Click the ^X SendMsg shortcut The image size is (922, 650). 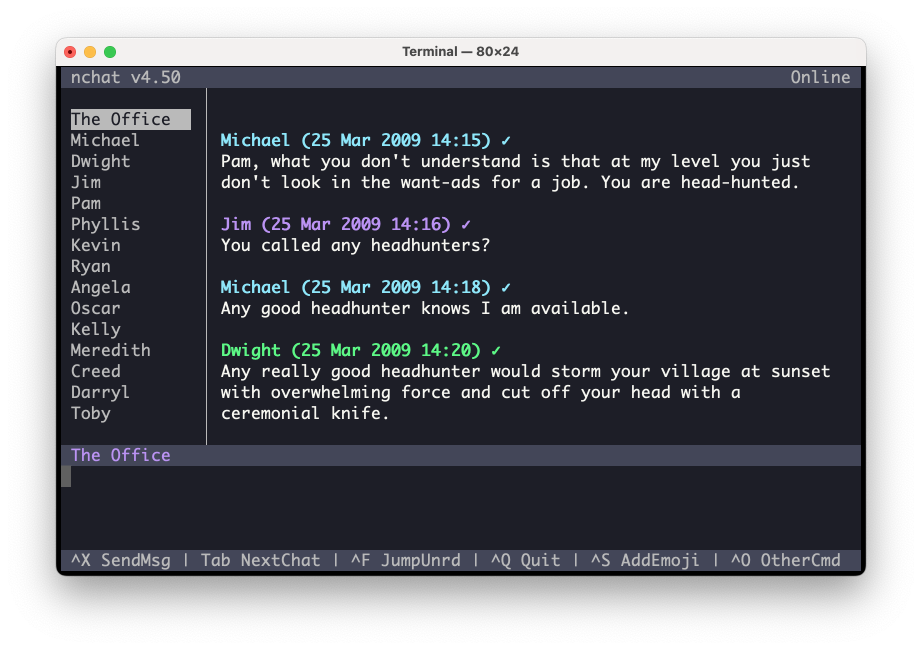121,560
